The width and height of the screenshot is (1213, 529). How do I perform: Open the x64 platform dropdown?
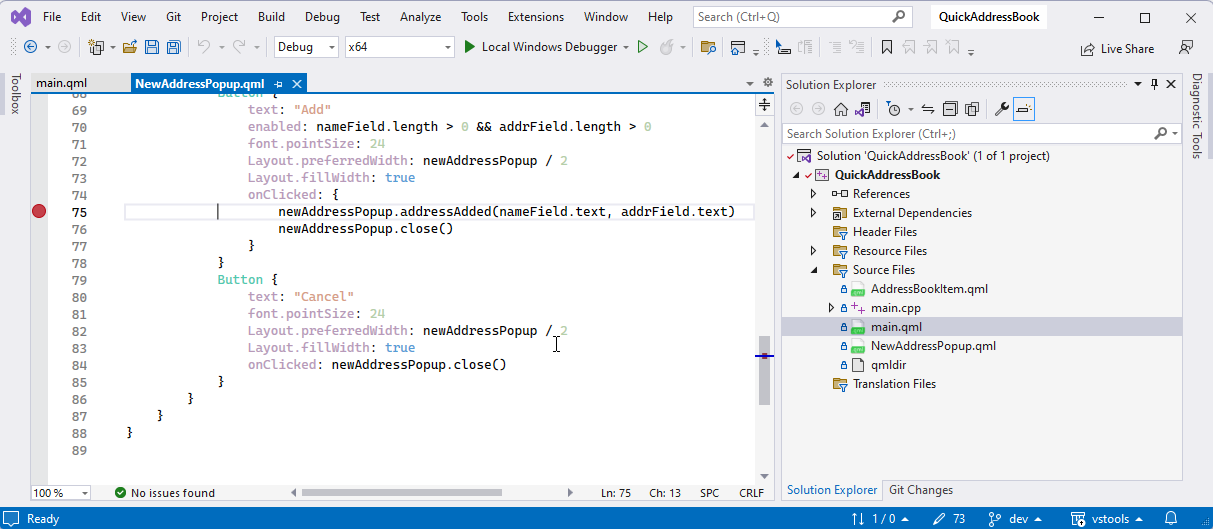pyautogui.click(x=448, y=47)
